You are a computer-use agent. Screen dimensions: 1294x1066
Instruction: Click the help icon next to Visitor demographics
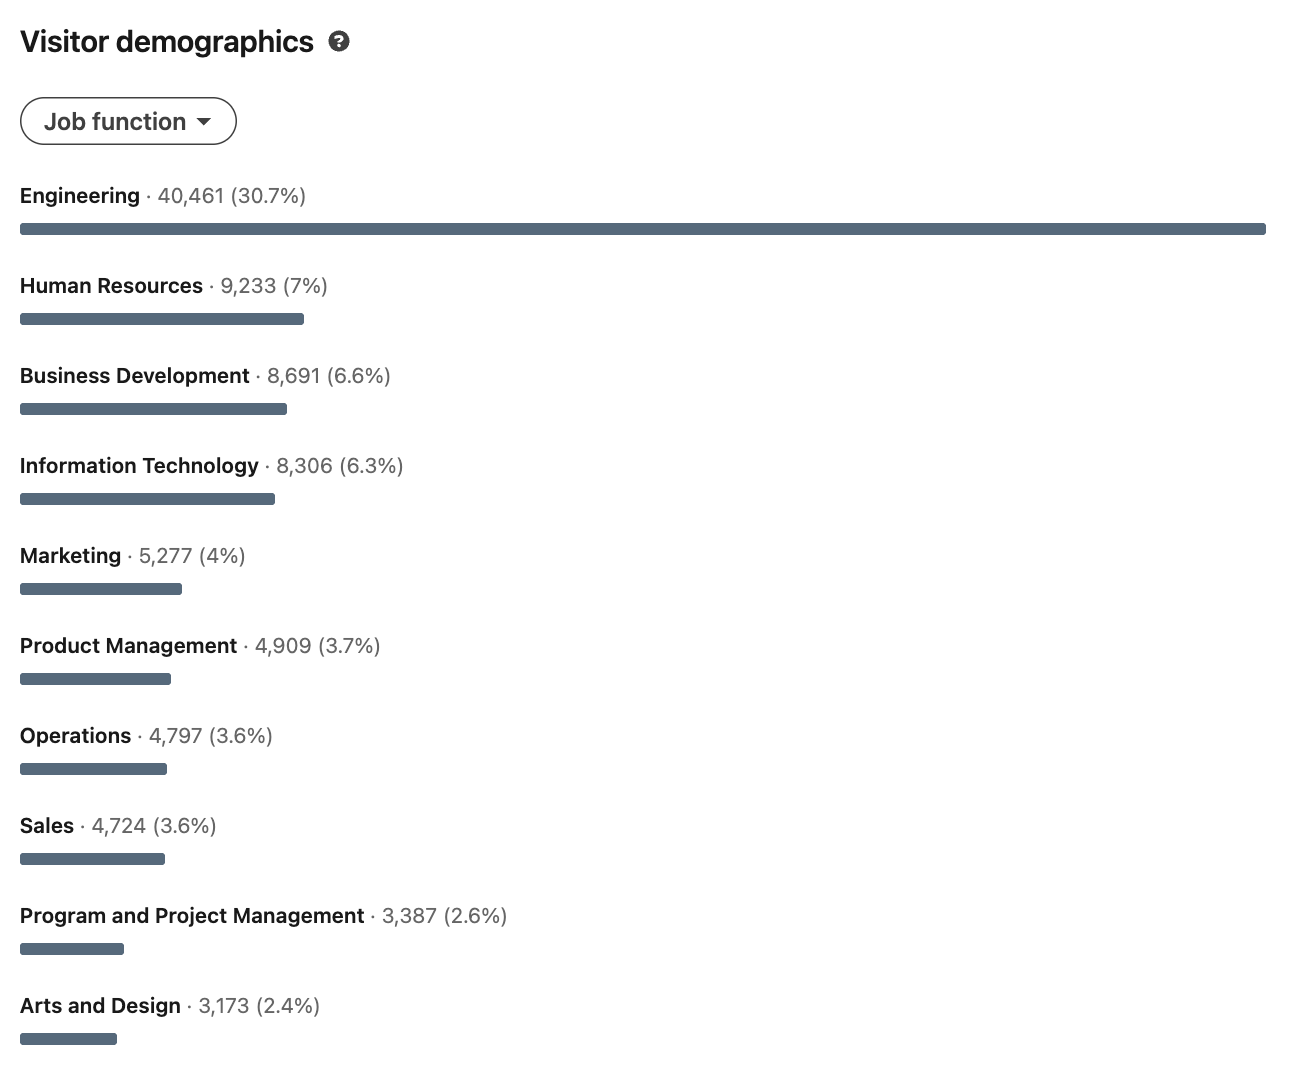tap(339, 41)
